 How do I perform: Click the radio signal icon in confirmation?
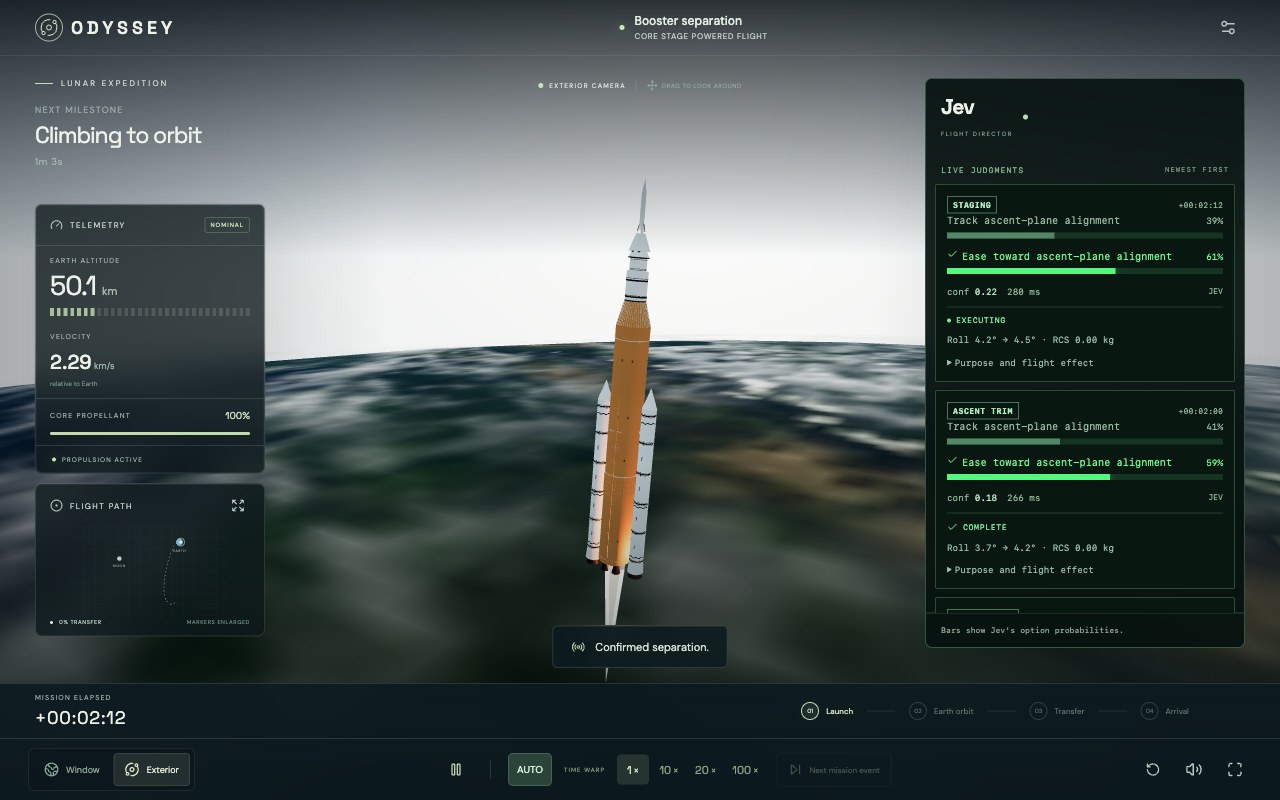coord(578,647)
